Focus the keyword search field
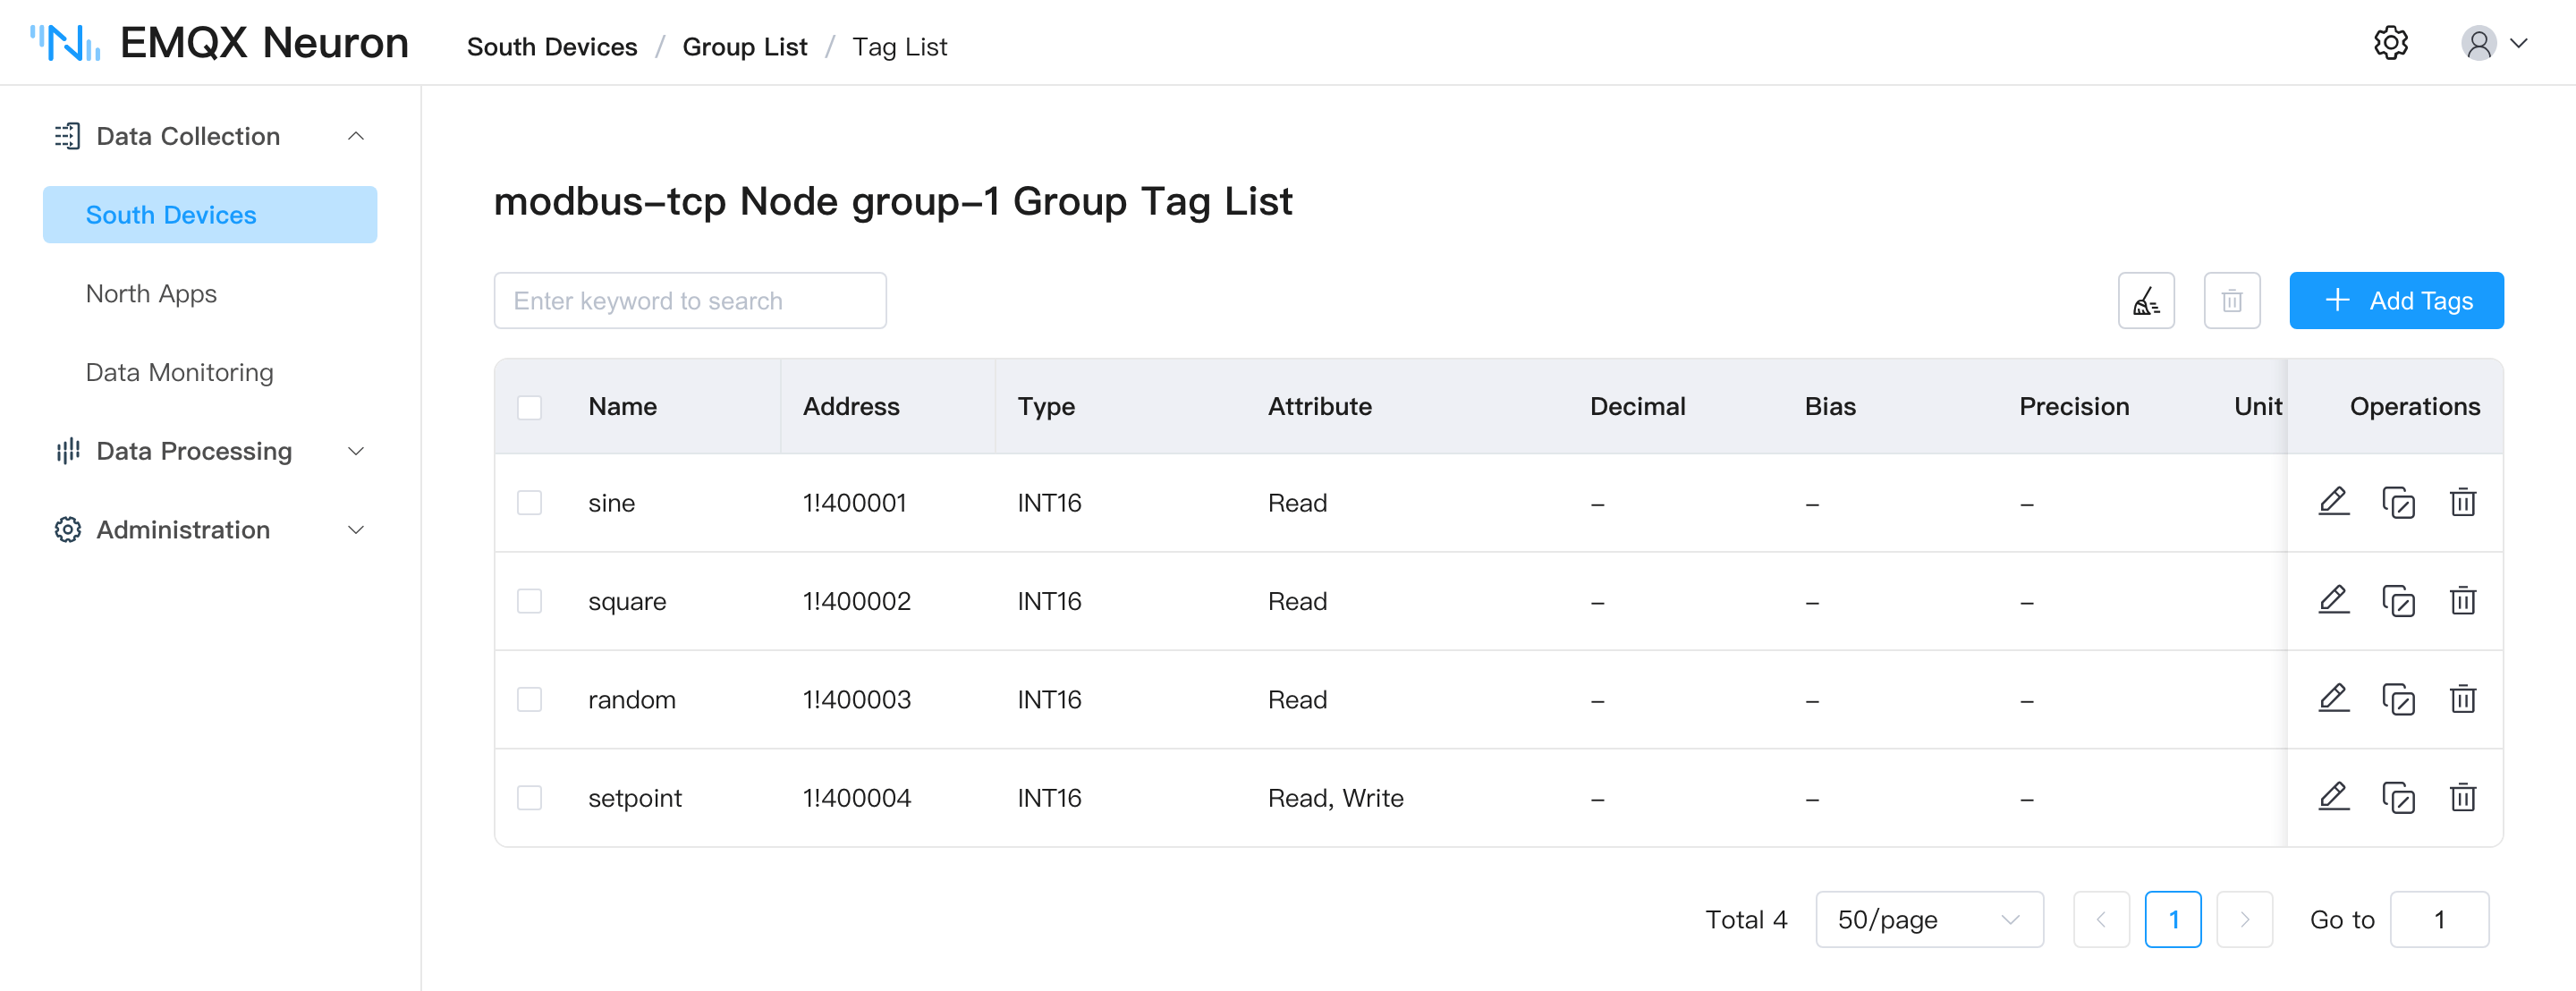Image resolution: width=2576 pixels, height=991 pixels. (x=690, y=300)
